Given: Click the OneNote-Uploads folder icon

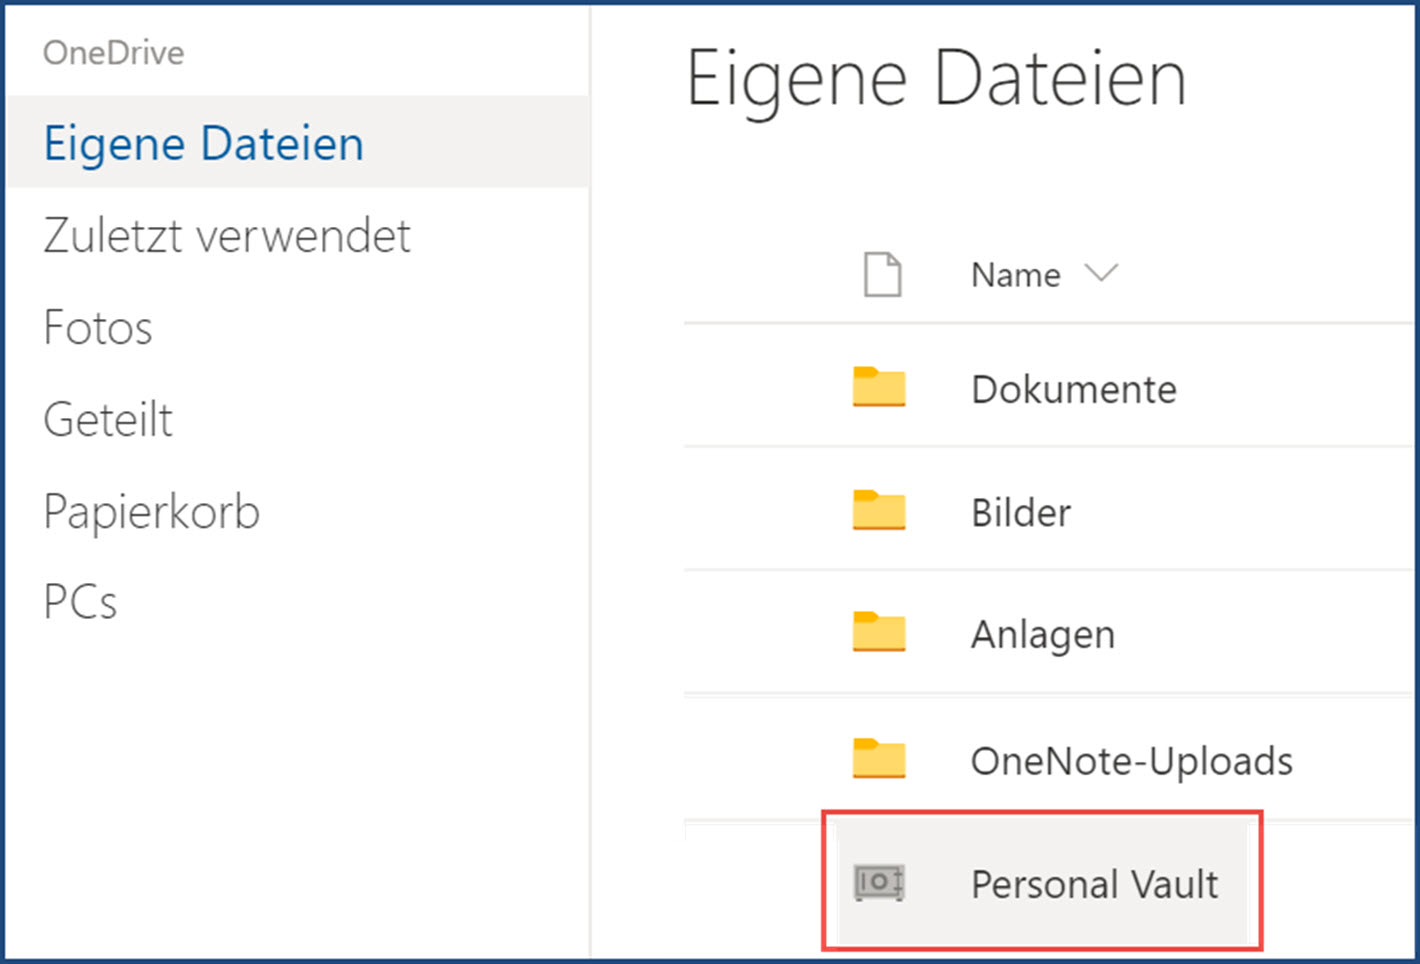Looking at the screenshot, I should pos(879,758).
